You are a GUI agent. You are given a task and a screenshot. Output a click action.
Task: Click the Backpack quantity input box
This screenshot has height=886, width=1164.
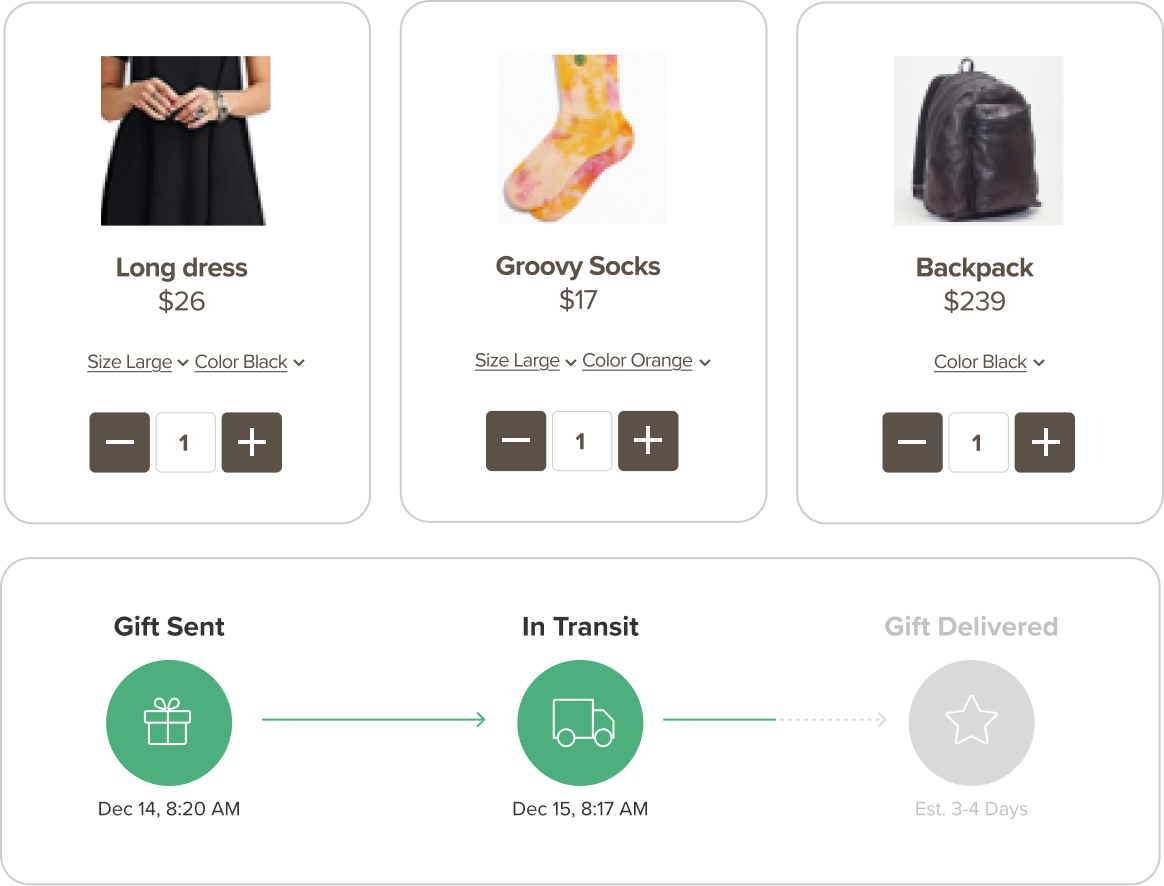coord(978,442)
